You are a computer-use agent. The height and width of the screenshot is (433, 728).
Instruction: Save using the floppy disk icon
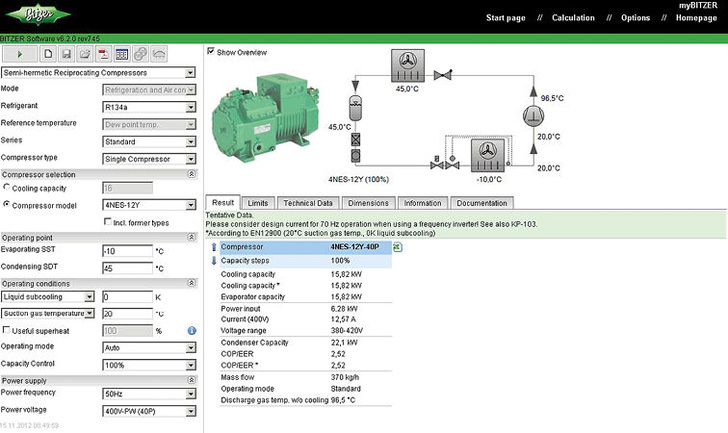(66, 54)
